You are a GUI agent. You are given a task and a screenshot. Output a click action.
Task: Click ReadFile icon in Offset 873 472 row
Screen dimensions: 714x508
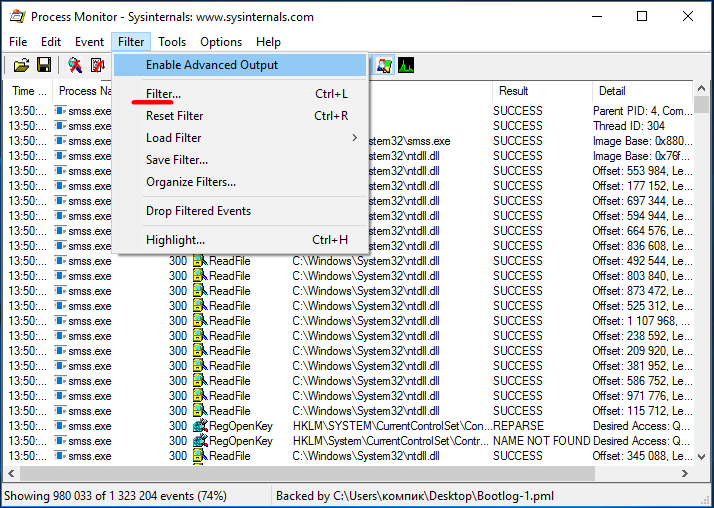tap(200, 291)
